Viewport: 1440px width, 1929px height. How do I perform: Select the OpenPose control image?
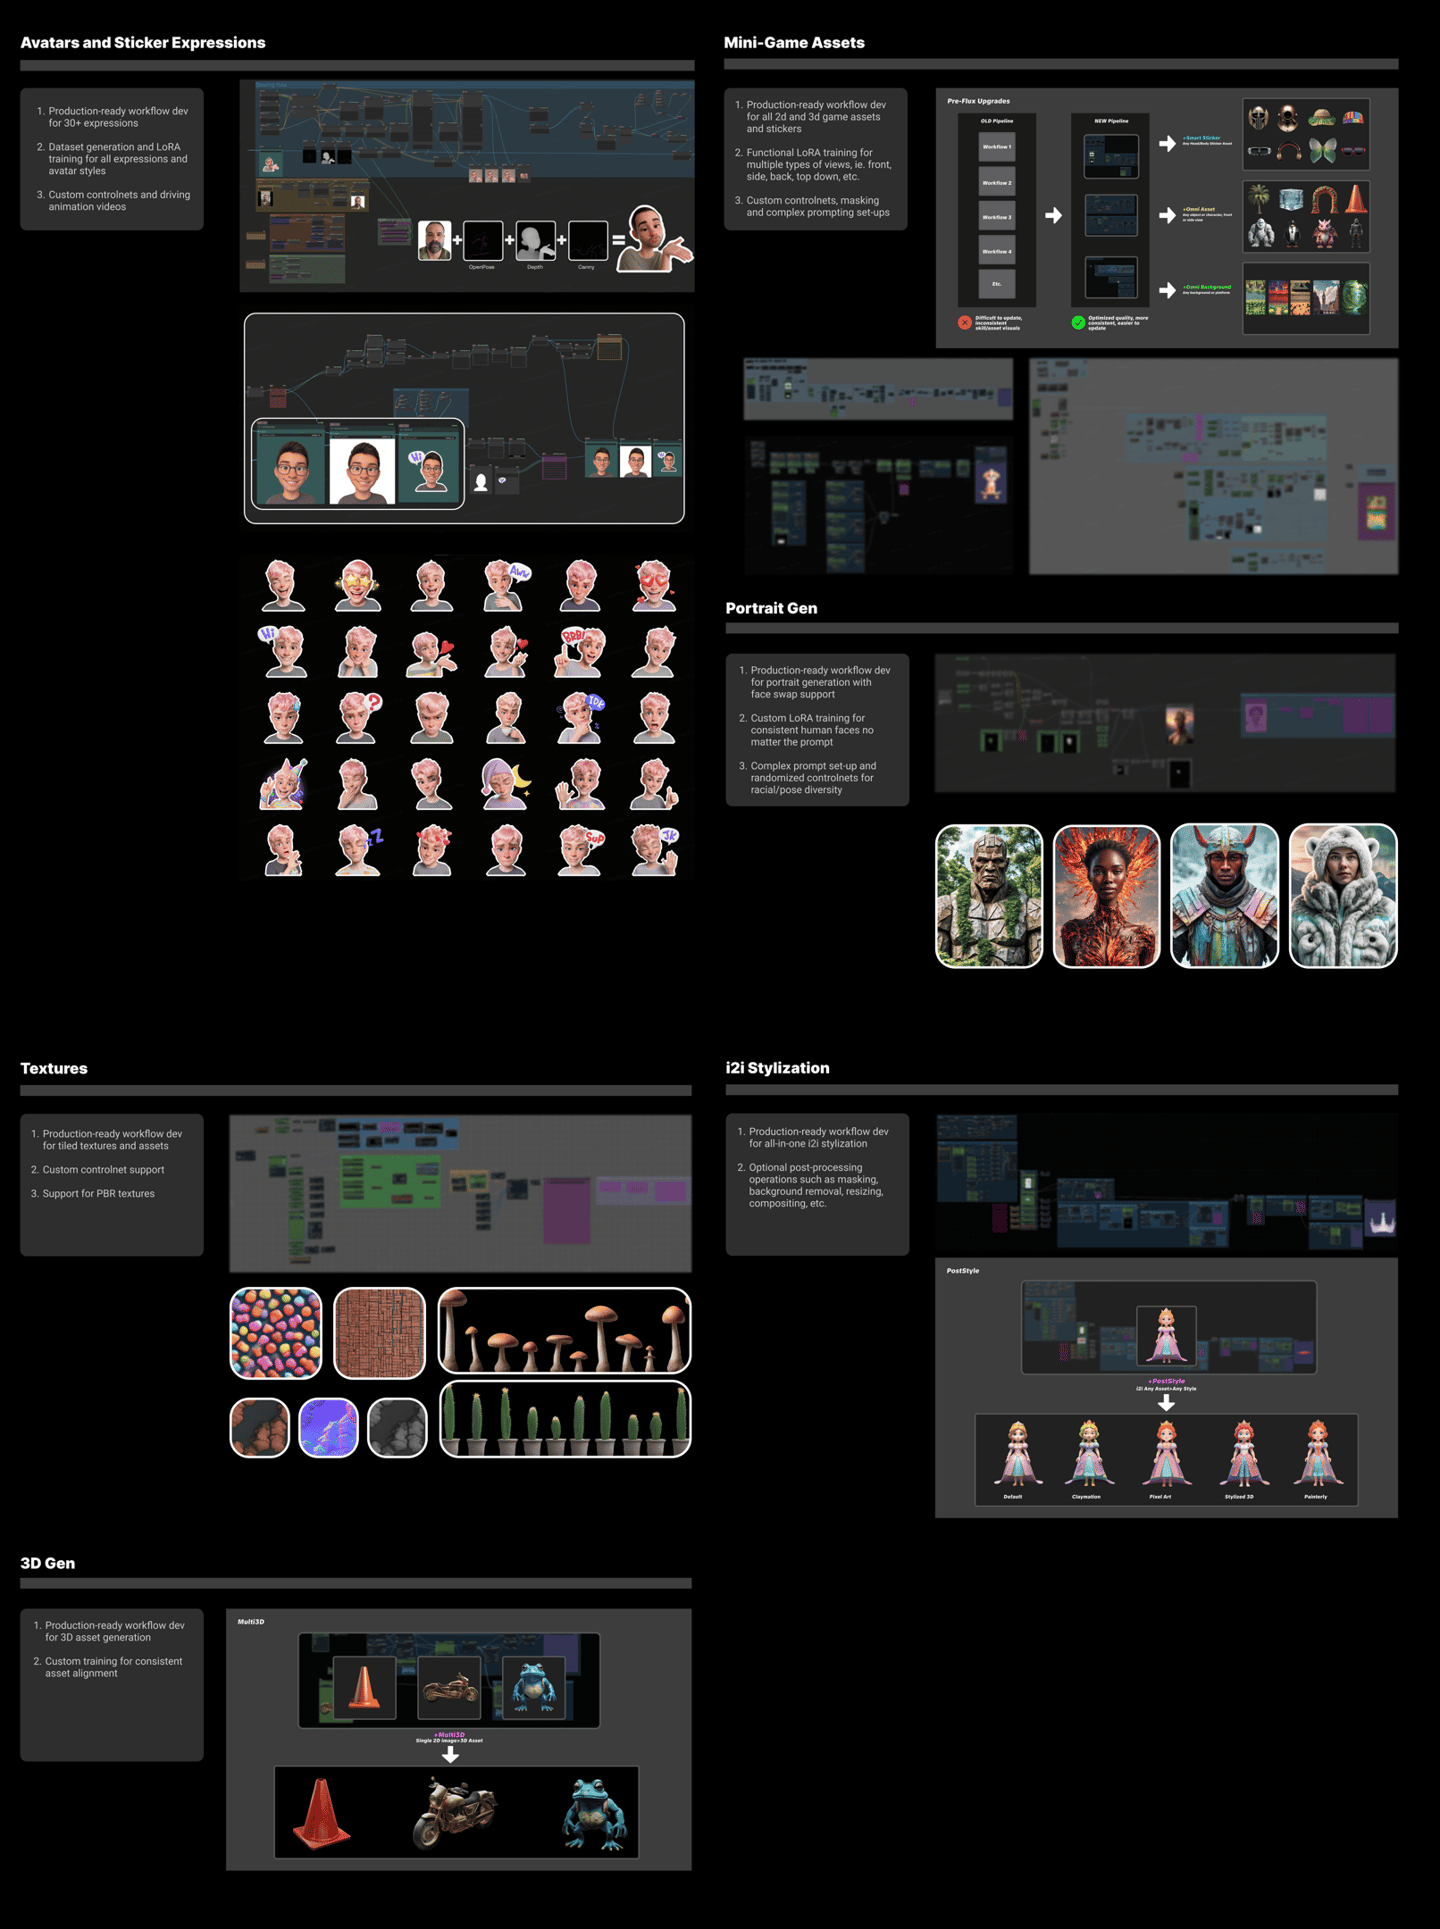pos(483,241)
